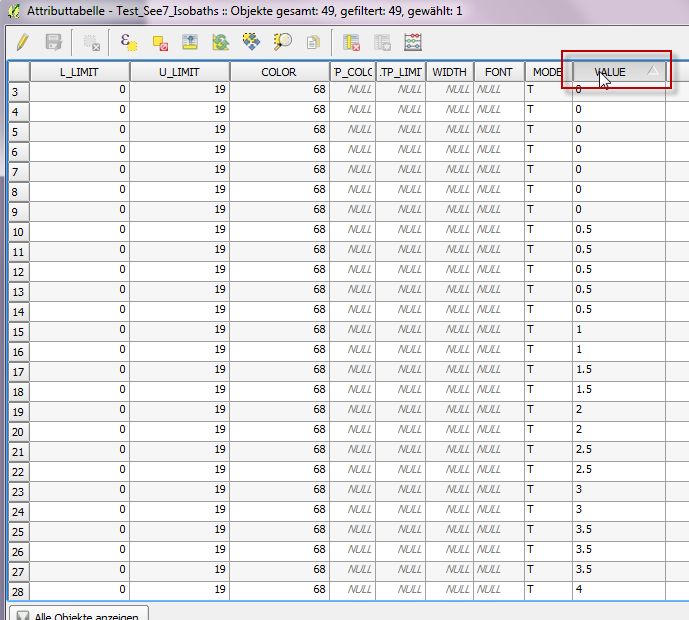Select row 3 via its row number

(19, 91)
